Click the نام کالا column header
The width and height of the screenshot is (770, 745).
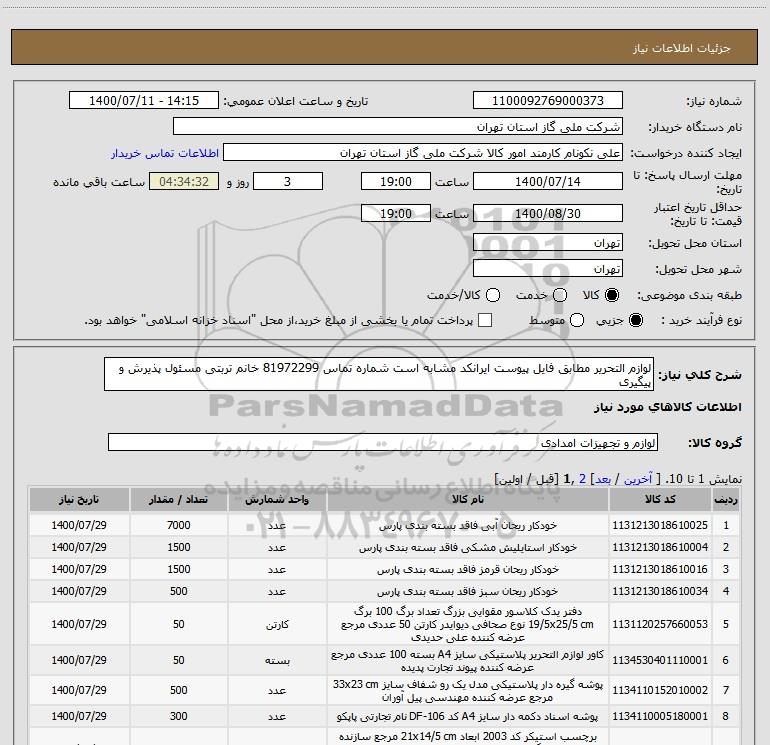point(468,499)
